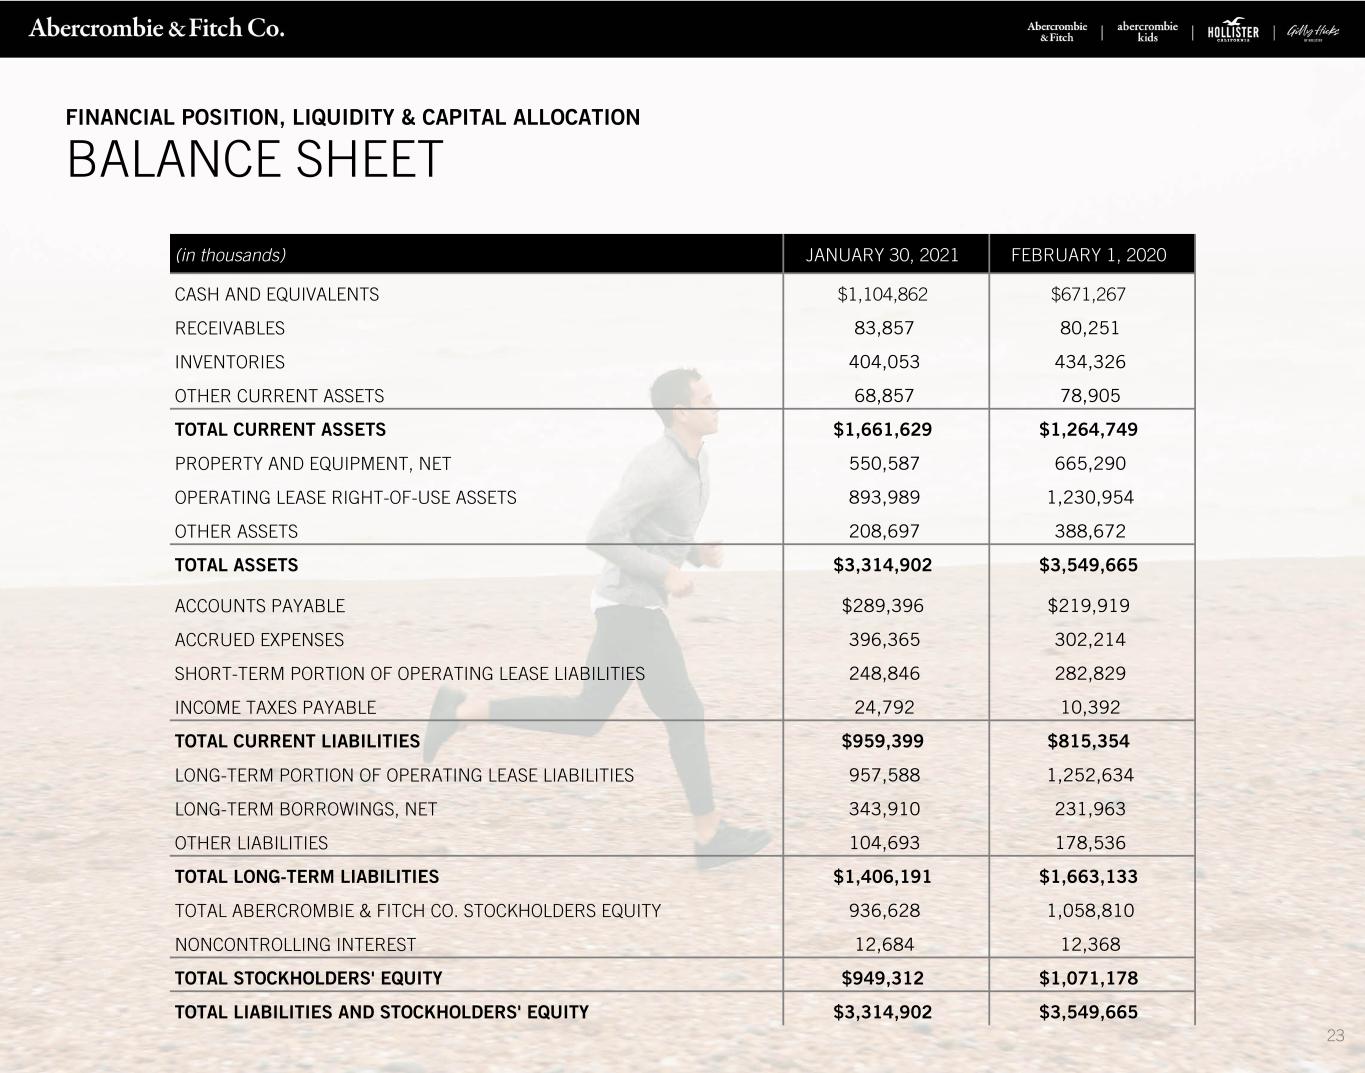Viewport: 1365px width, 1073px height.
Task: Click total stockholders' equity value $1,071,178
Action: pos(1089,979)
